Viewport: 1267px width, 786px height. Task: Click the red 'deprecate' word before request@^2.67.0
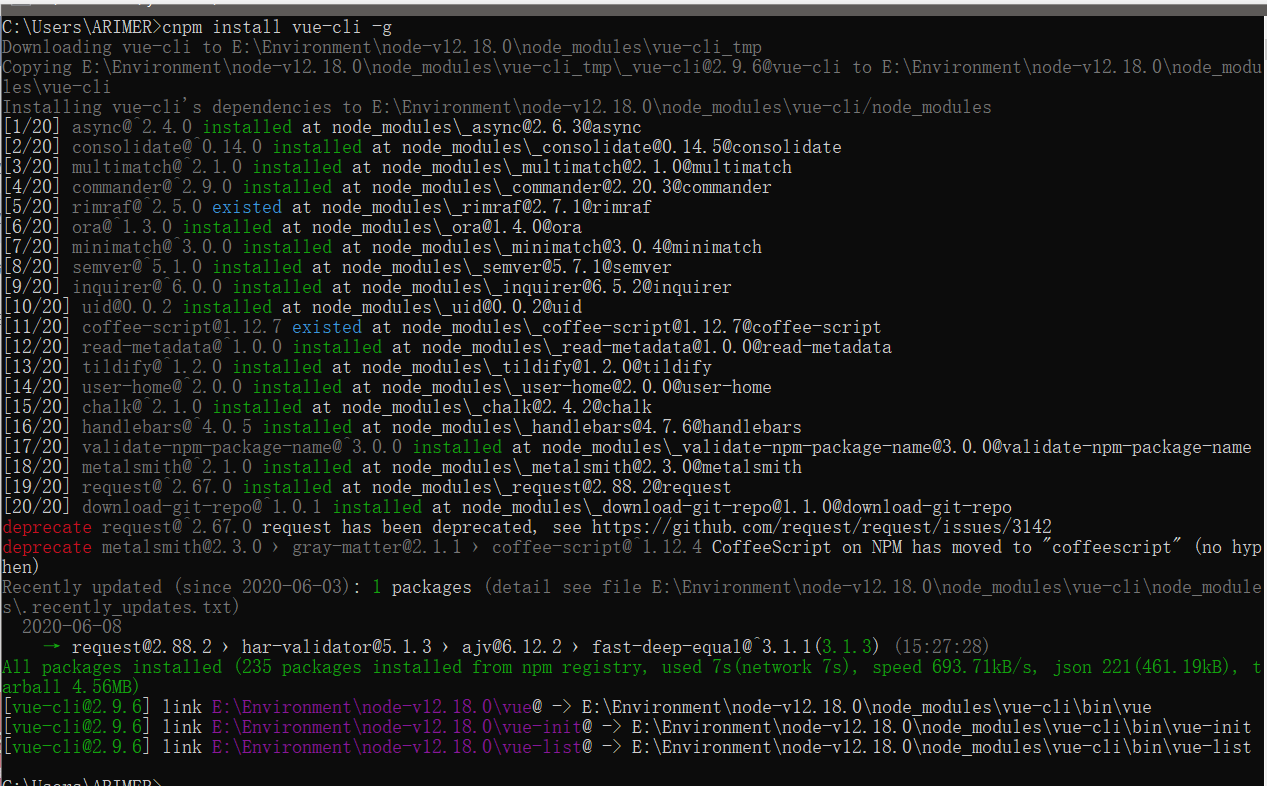point(47,527)
